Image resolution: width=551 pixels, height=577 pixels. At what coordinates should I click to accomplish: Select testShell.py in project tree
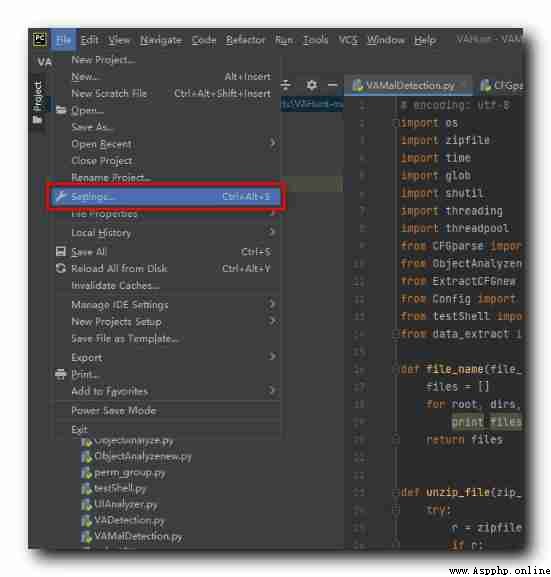point(120,489)
